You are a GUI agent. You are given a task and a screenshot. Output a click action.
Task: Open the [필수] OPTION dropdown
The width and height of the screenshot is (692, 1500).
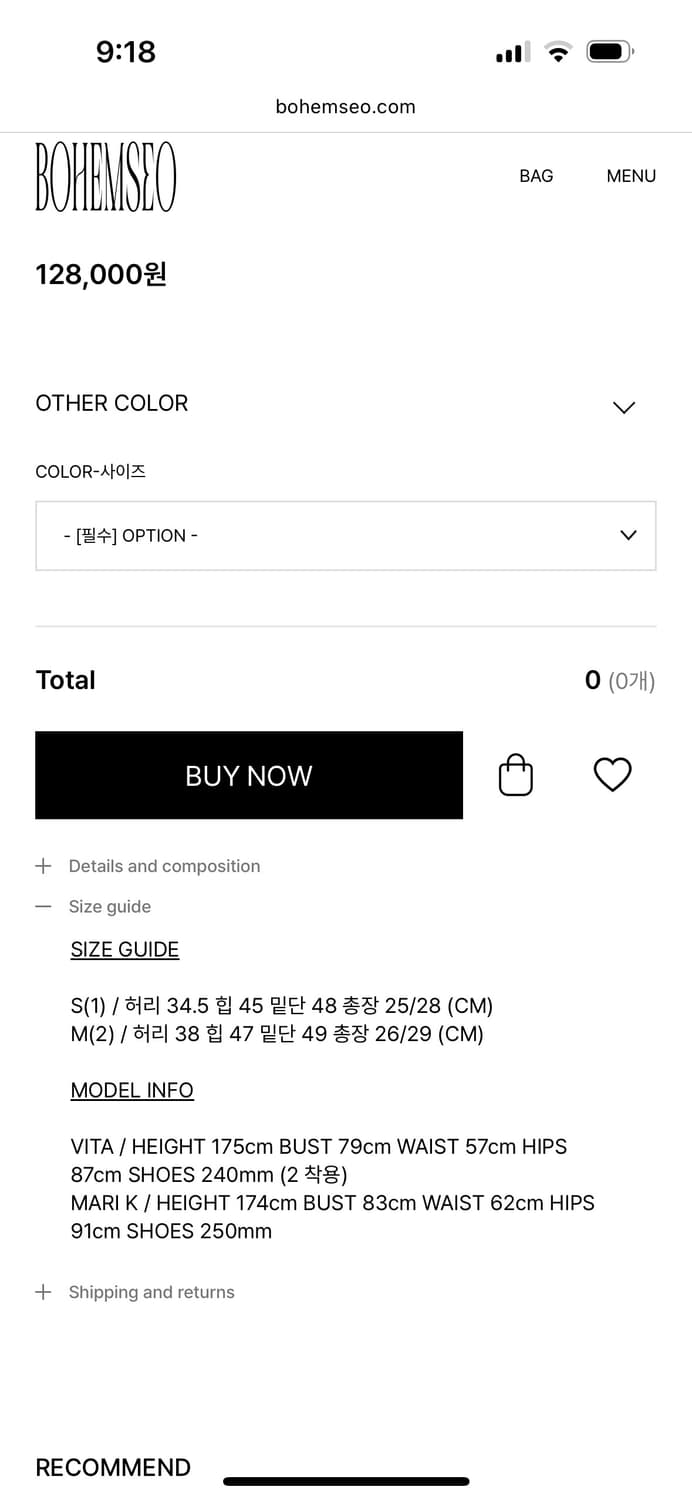(x=345, y=536)
